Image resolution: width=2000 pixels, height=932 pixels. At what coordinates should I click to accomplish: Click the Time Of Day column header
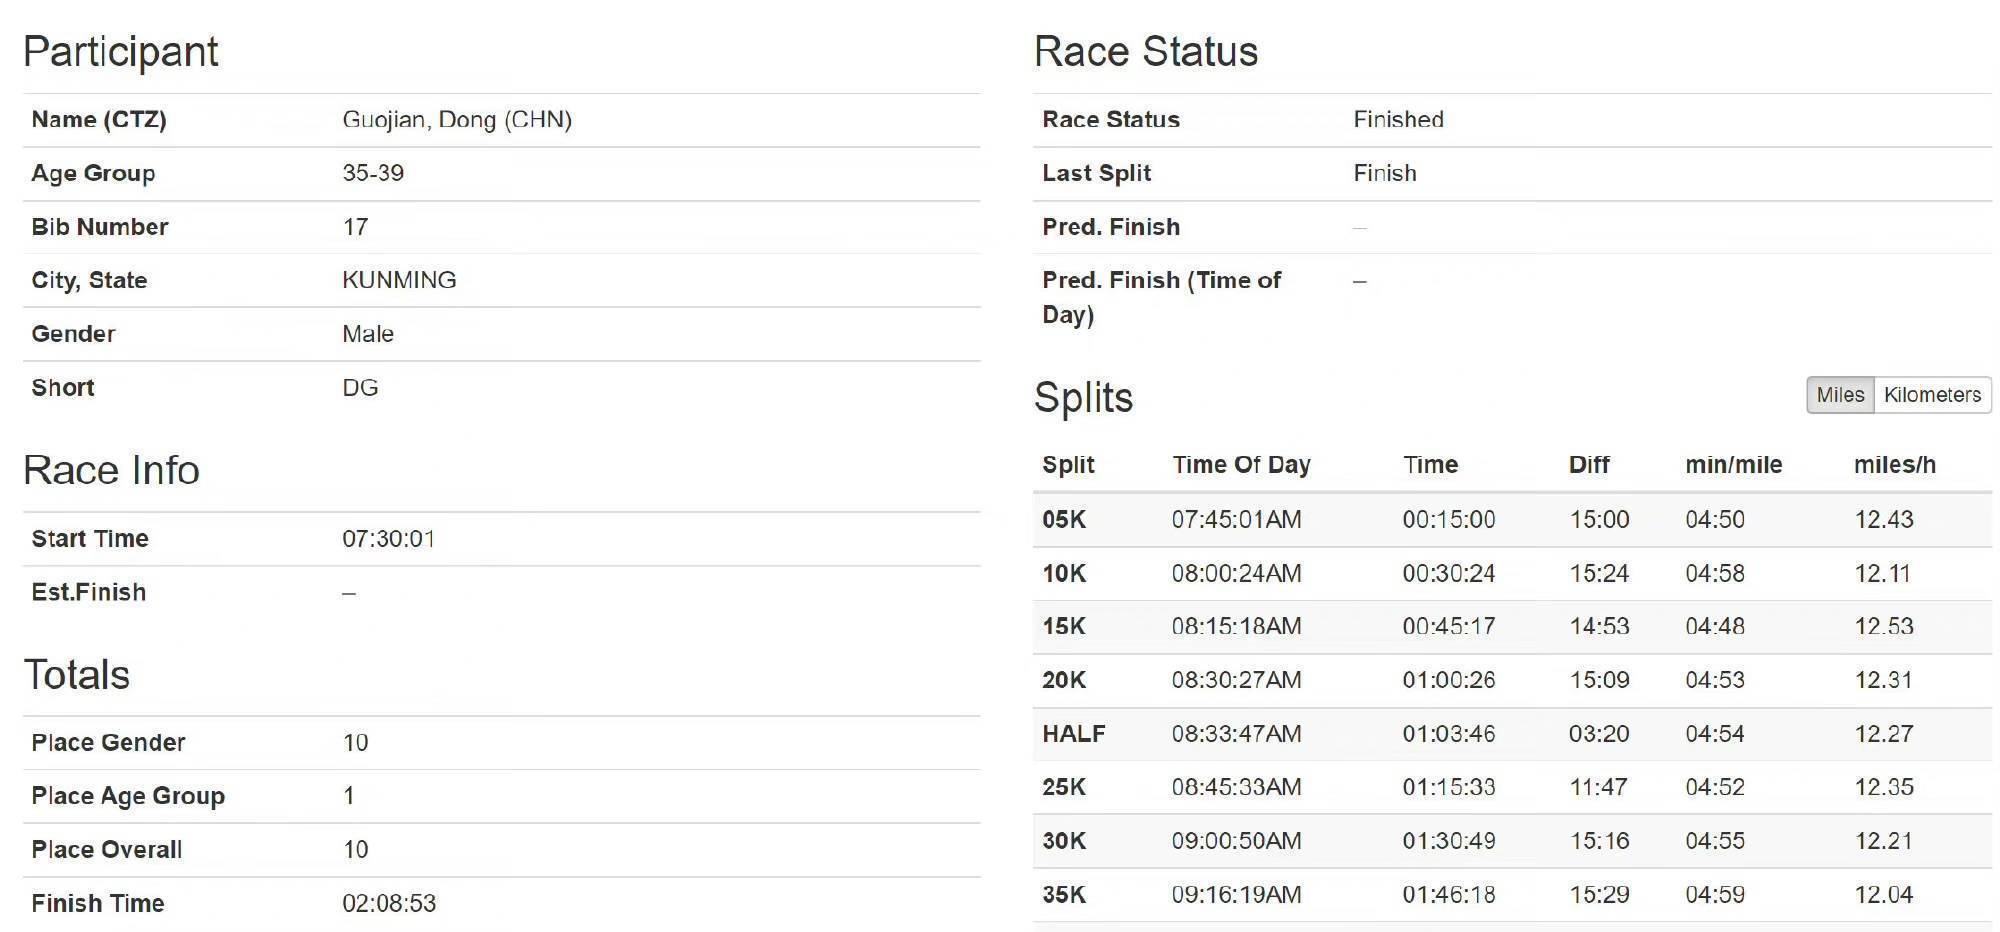click(1240, 465)
